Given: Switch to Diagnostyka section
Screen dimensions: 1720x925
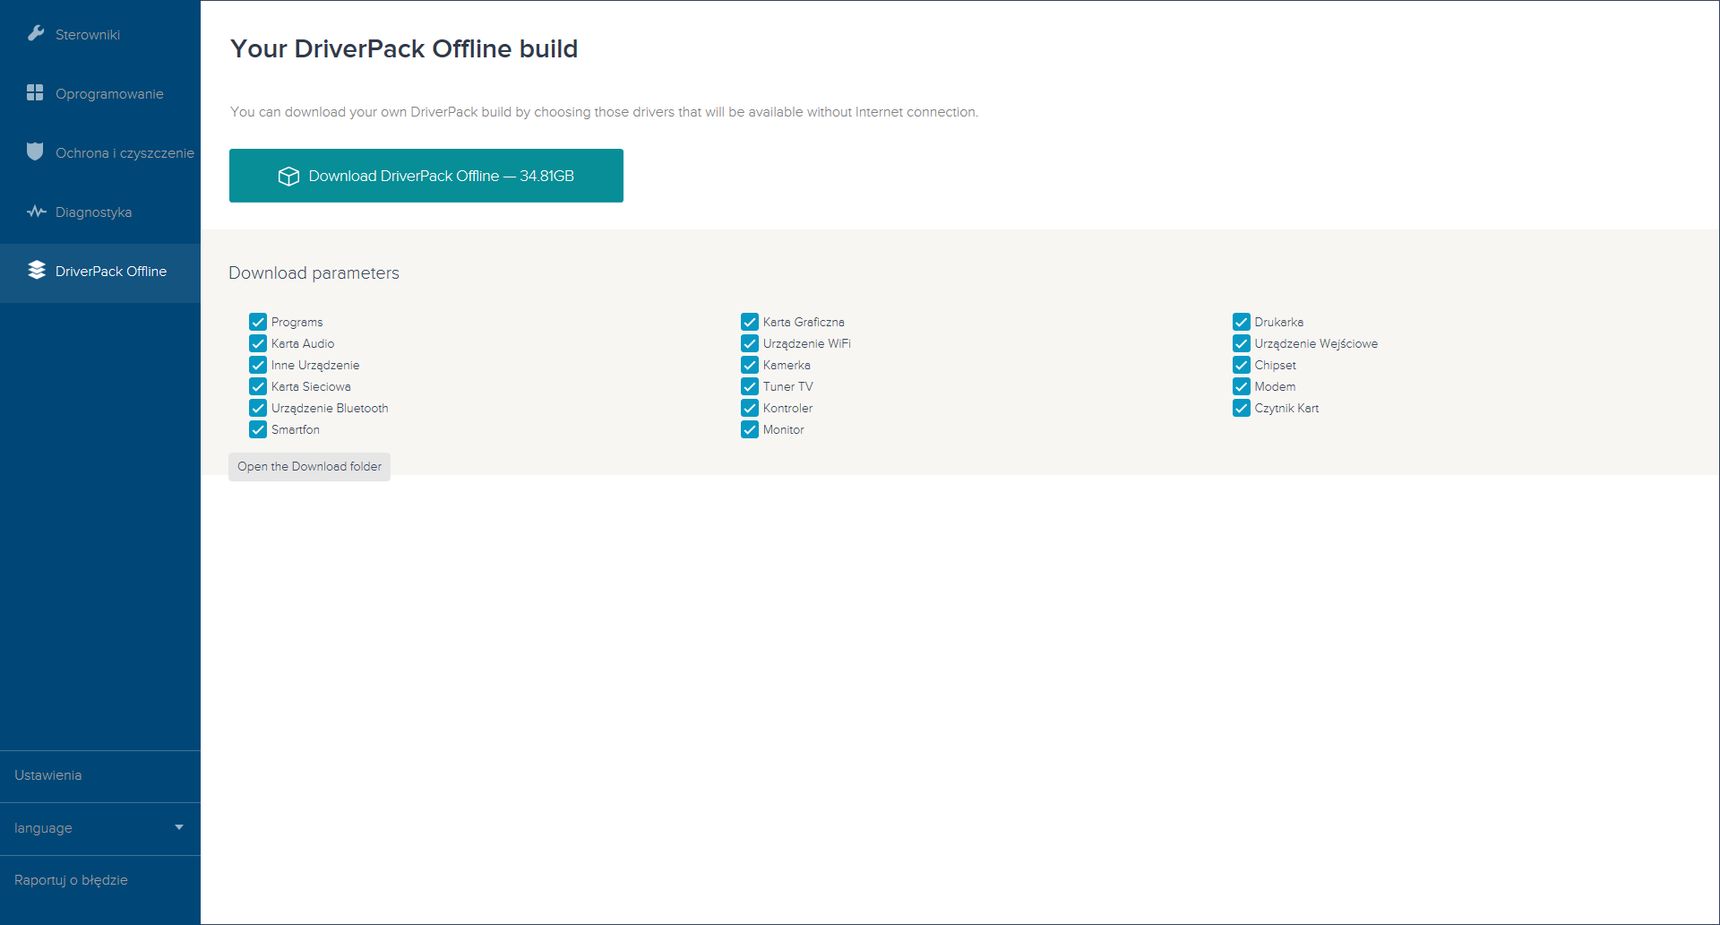Looking at the screenshot, I should coord(100,212).
